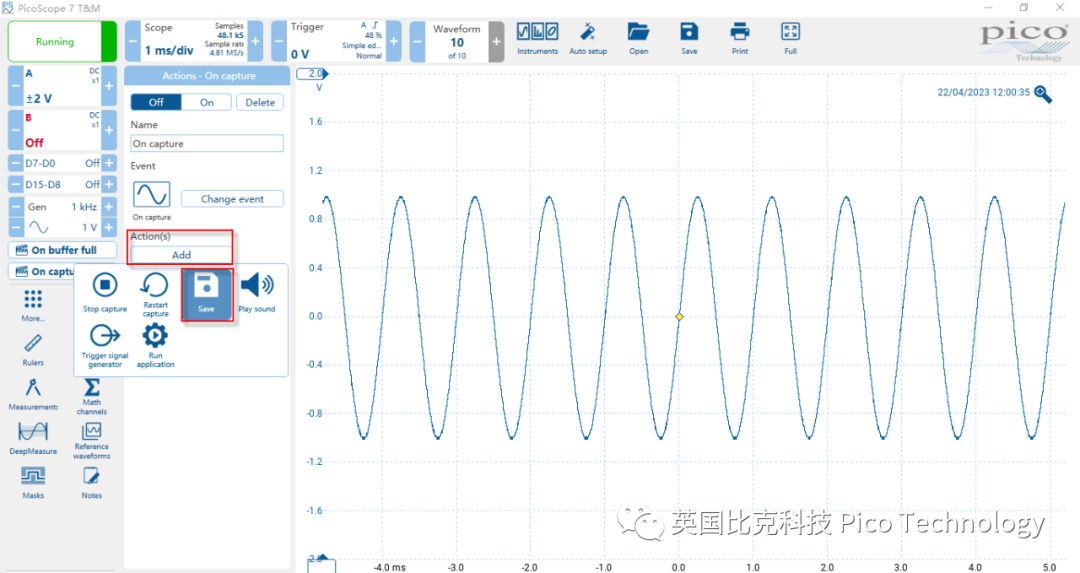The image size is (1080, 573).
Task: Open channel B Off settings
Action: click(62, 130)
